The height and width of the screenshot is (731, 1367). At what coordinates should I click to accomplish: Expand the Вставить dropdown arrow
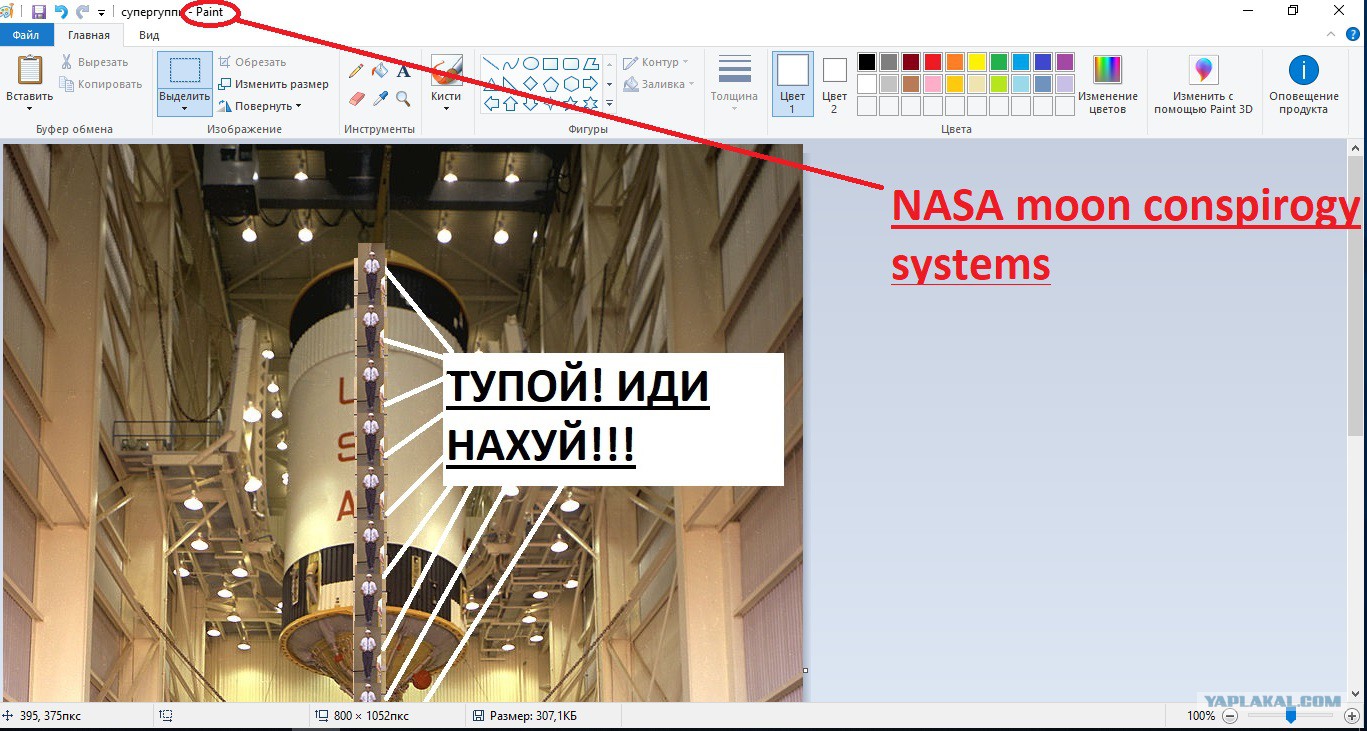click(30, 108)
